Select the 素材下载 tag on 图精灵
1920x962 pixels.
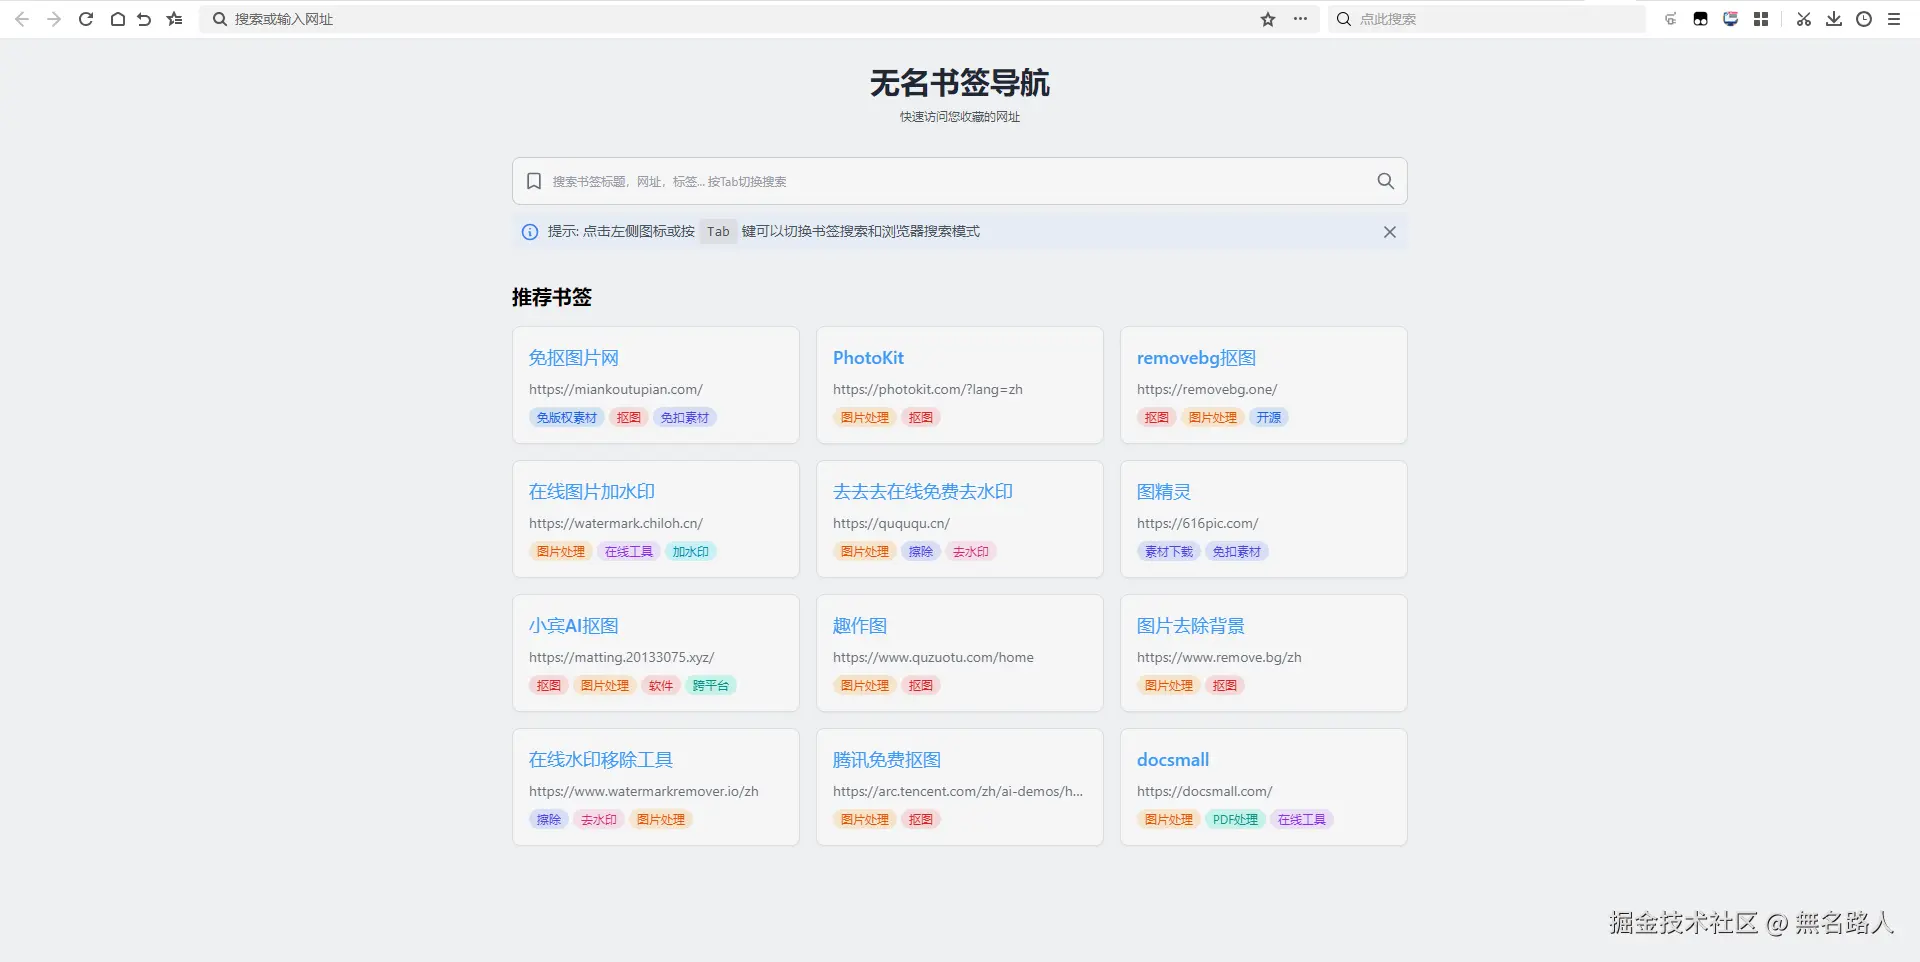(x=1169, y=552)
